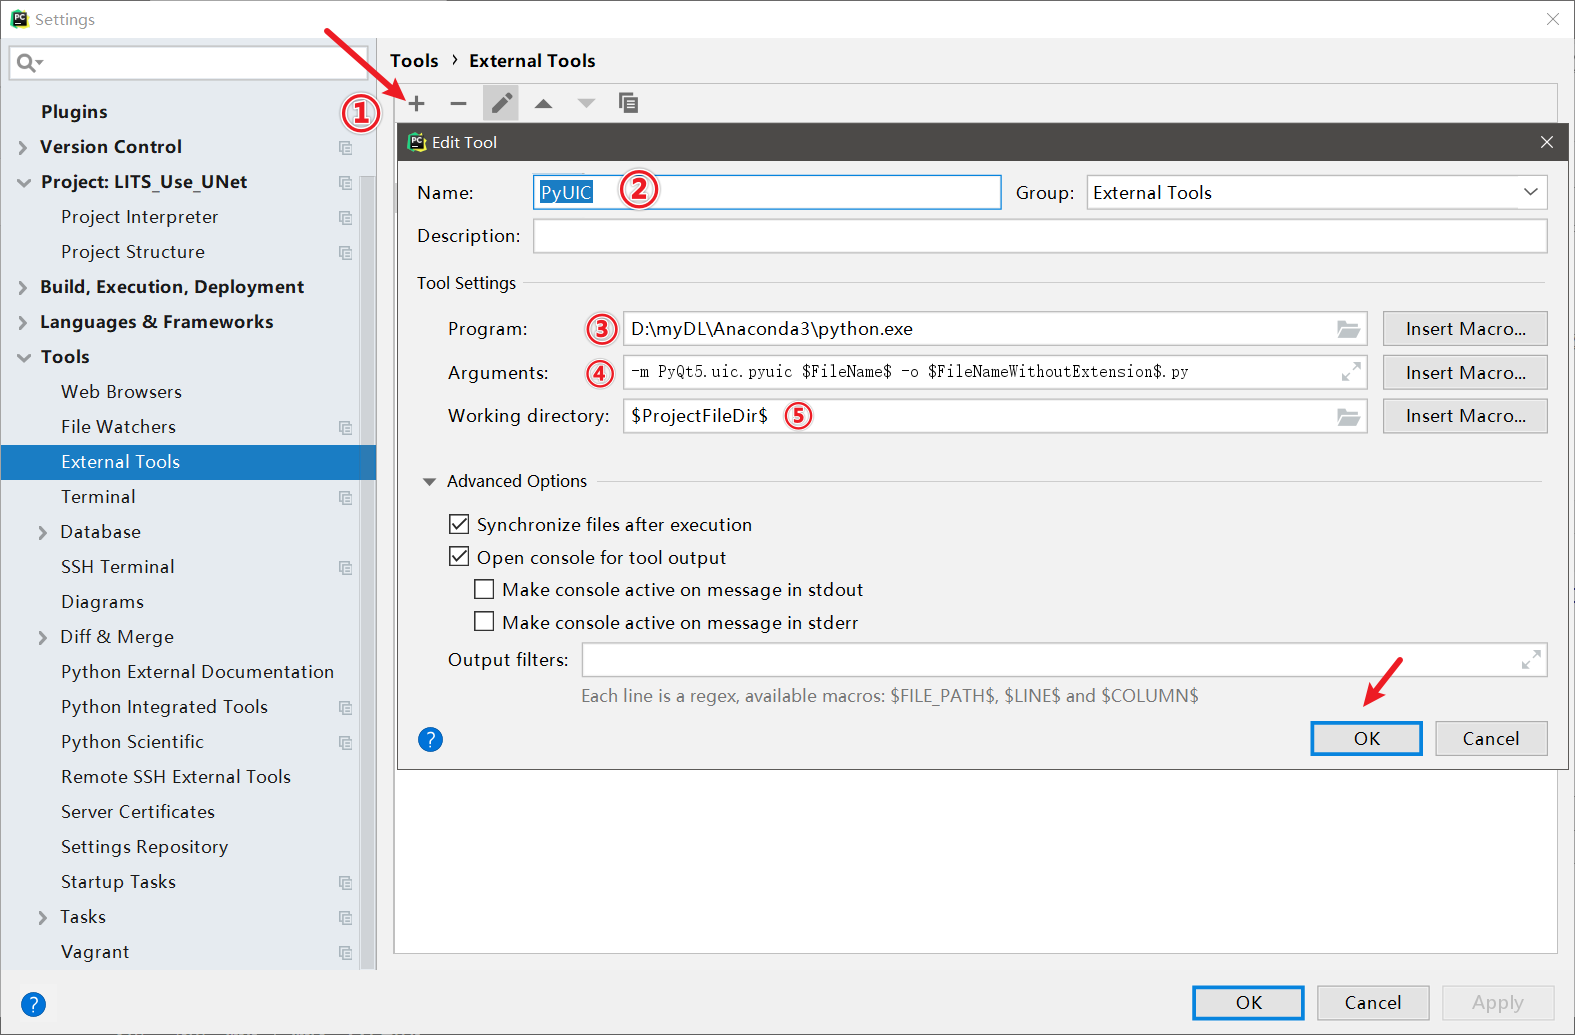Click the pencil edit tool icon

point(501,103)
